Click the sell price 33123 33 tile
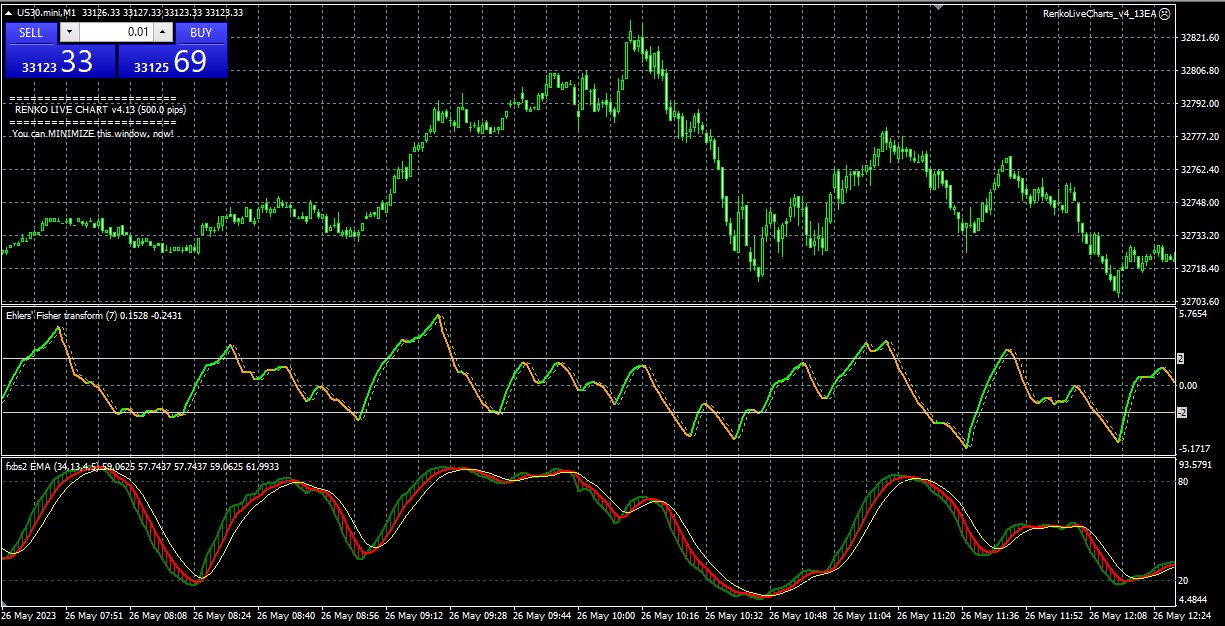1225x626 pixels. click(62, 62)
